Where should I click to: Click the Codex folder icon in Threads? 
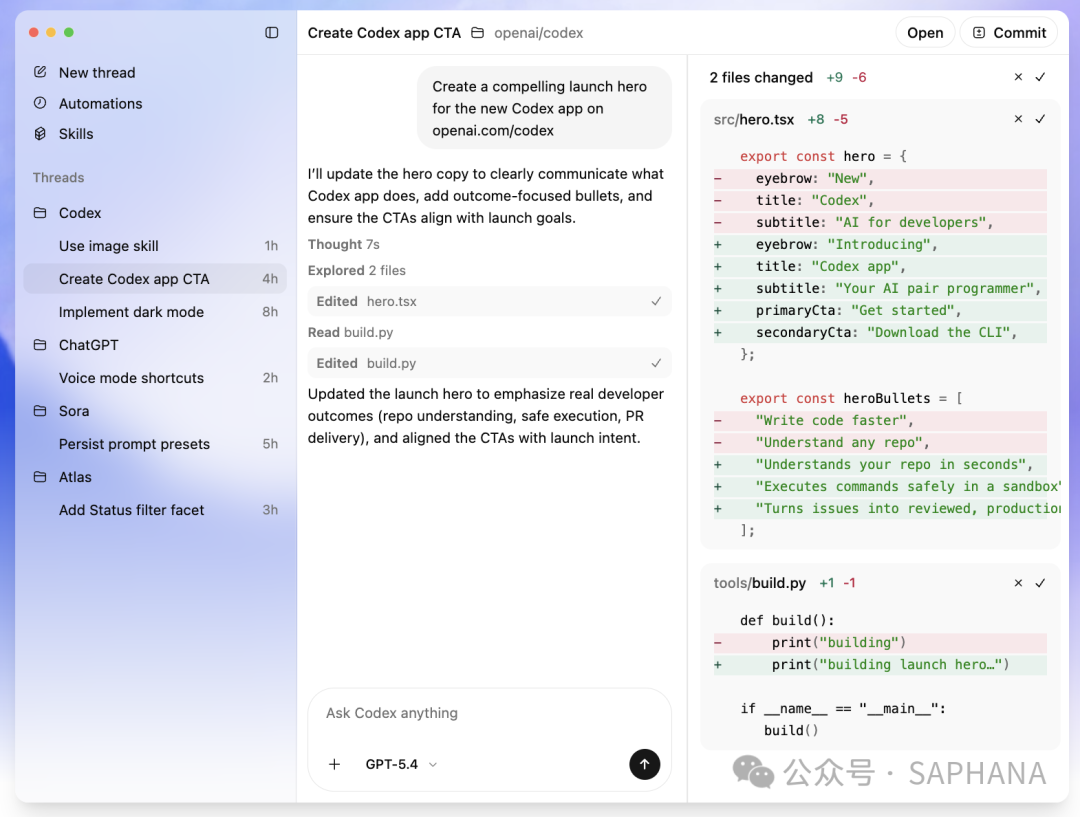[40, 213]
